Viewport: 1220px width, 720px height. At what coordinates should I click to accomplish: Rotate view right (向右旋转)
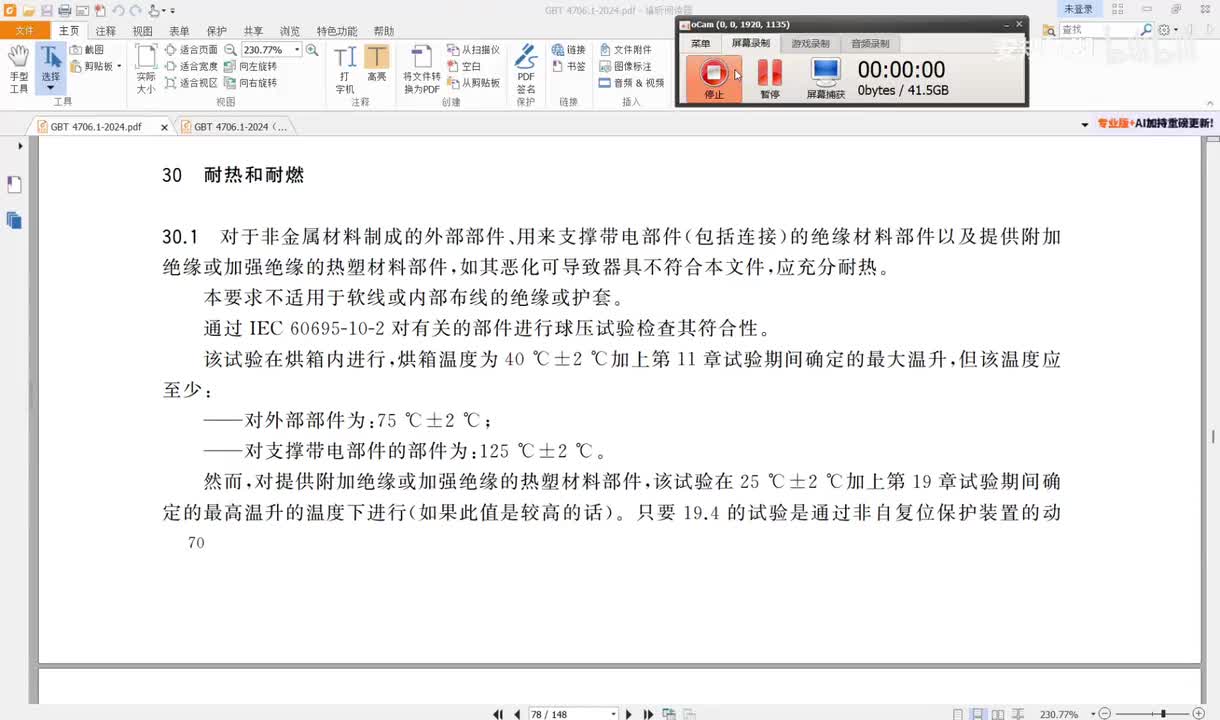coord(251,83)
